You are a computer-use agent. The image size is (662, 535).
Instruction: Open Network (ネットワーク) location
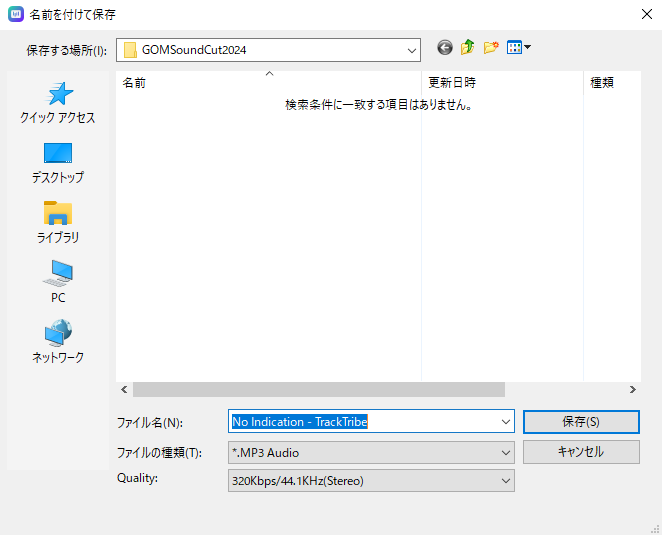click(x=58, y=343)
